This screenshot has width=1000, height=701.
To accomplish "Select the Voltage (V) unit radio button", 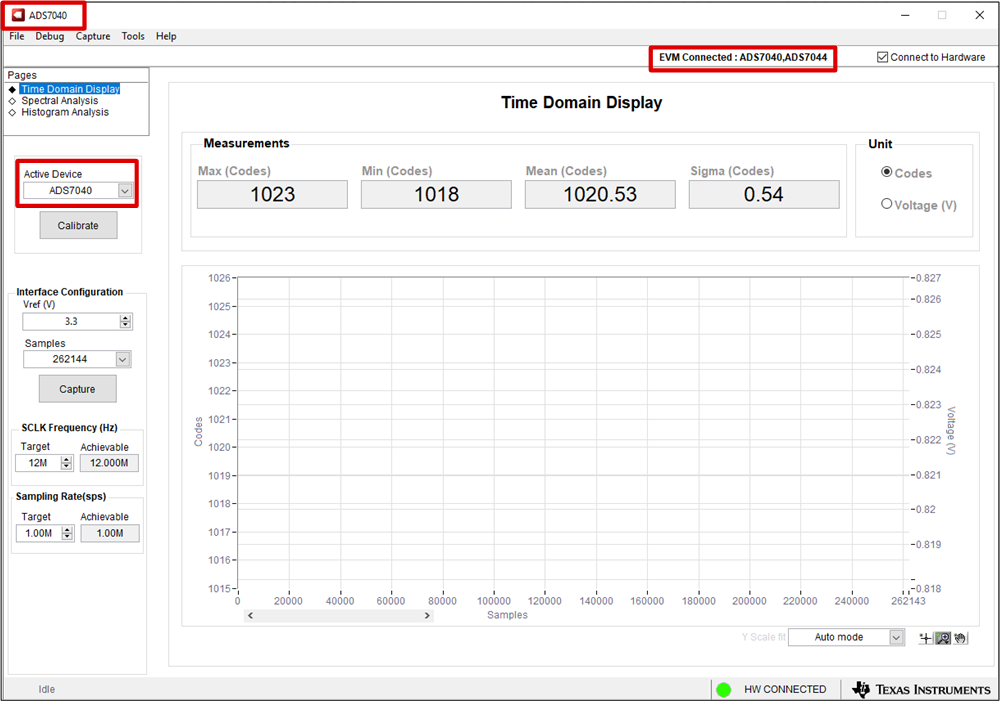I will 886,204.
